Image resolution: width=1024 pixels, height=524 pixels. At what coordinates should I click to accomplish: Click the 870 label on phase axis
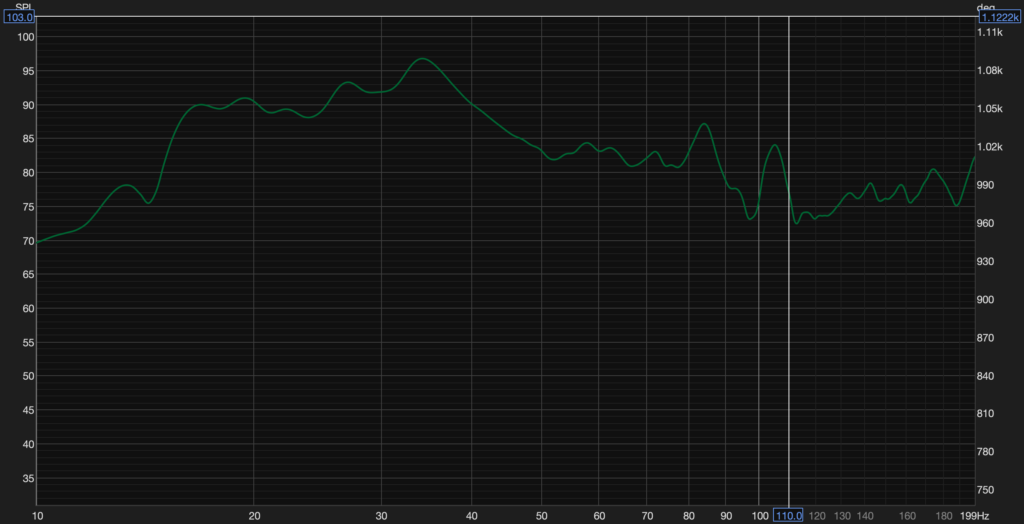(987, 338)
